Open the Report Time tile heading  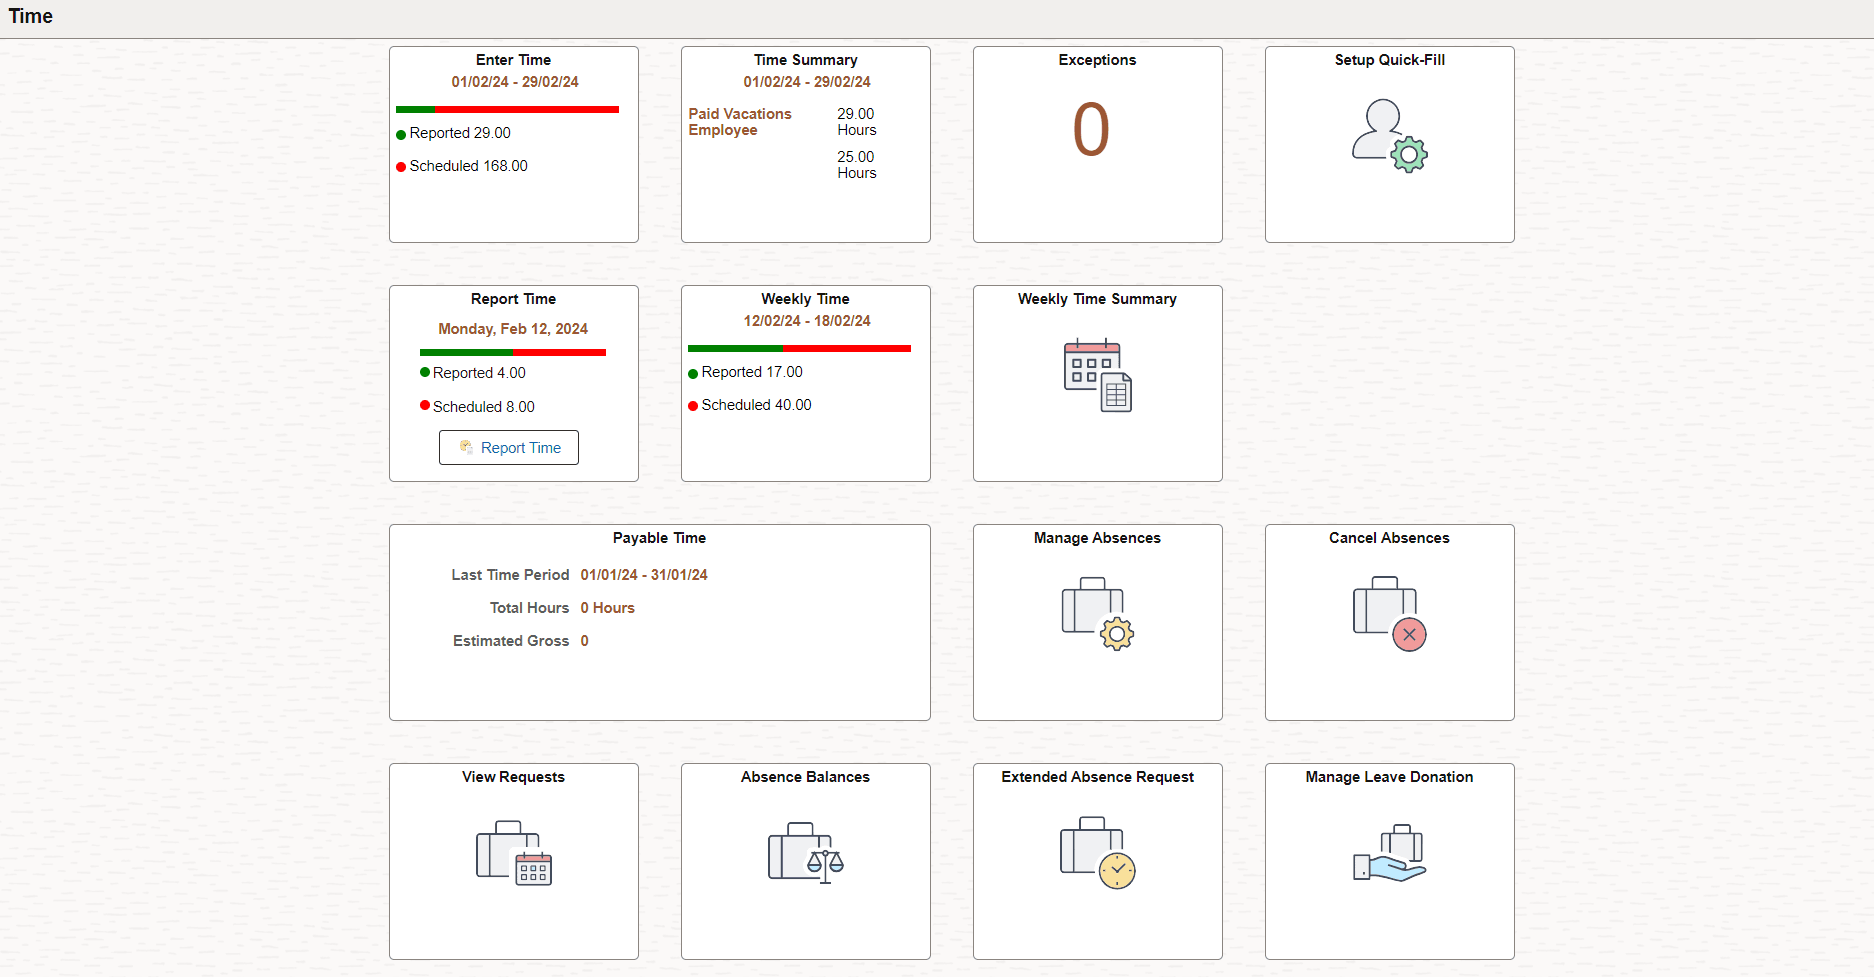click(x=513, y=299)
